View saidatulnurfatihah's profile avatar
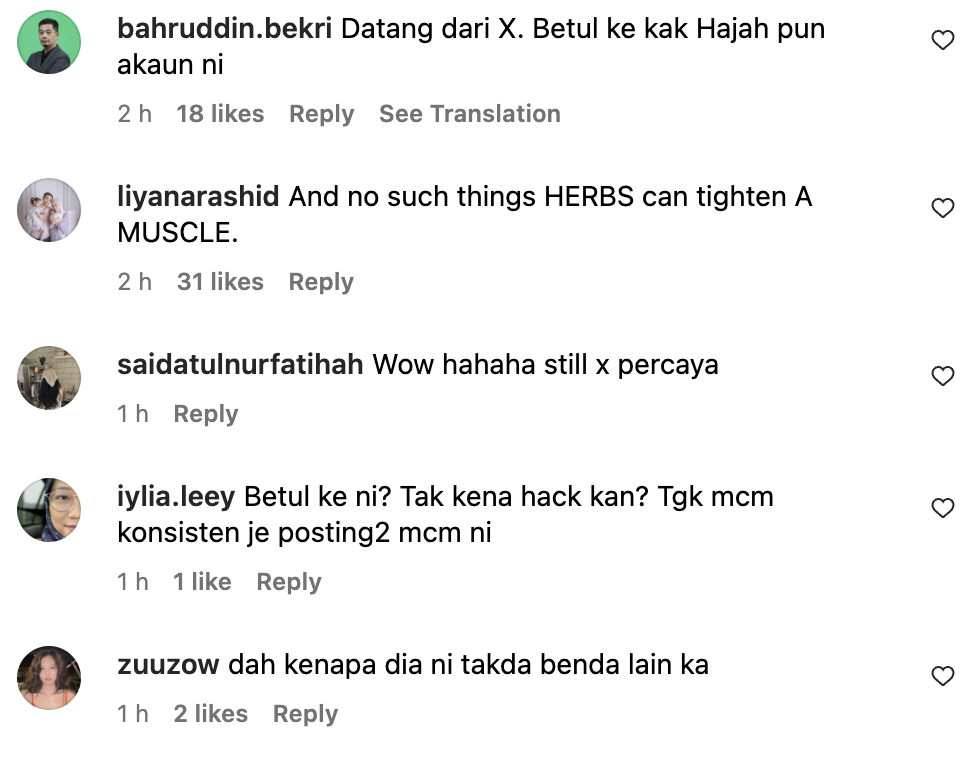The height and width of the screenshot is (758, 976). point(49,378)
